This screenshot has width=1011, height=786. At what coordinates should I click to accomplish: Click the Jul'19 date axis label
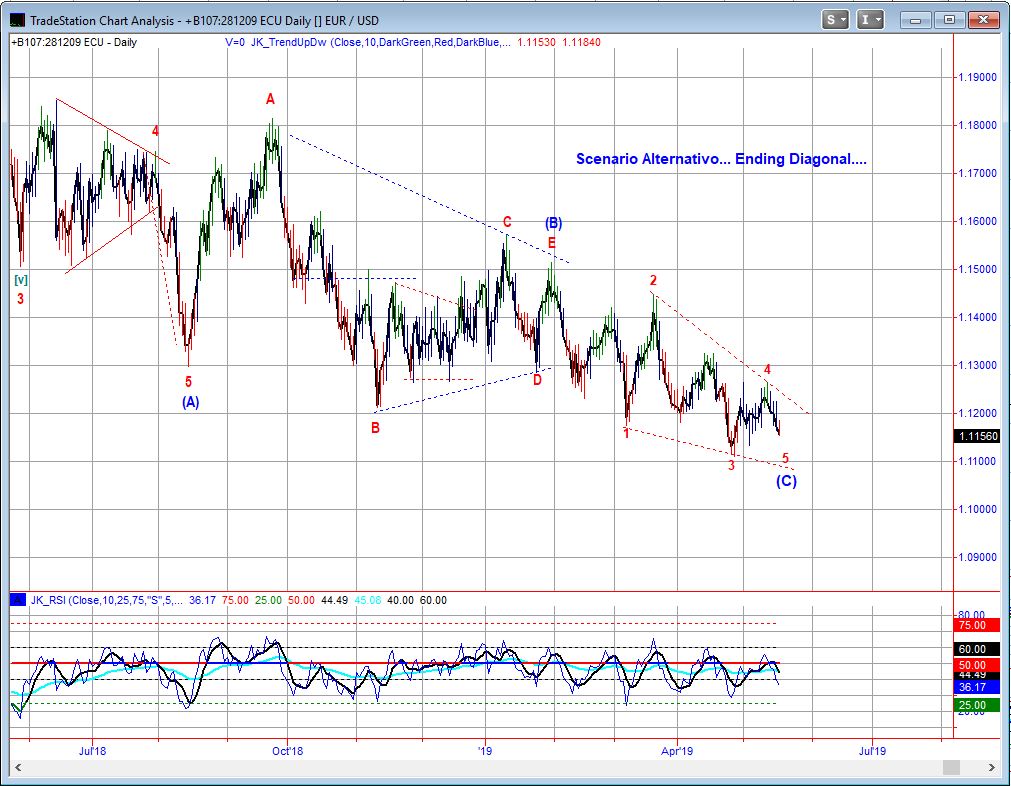[x=872, y=751]
